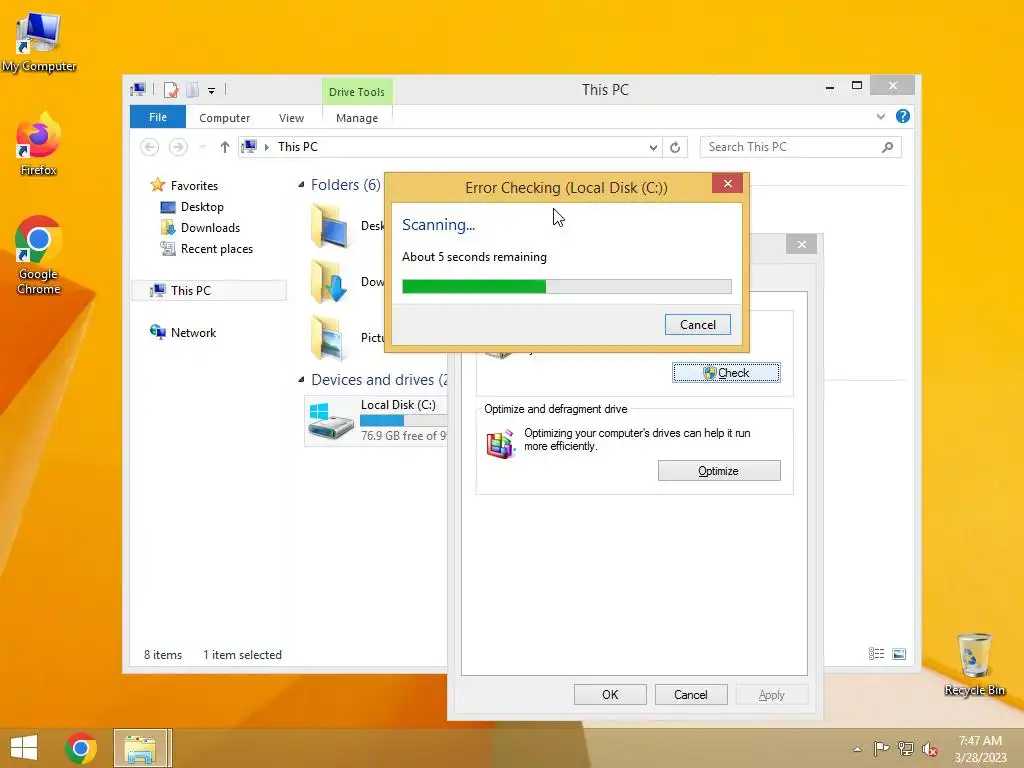This screenshot has width=1024, height=768.
Task: Click Local Disk (C:) capacity bar
Action: [404, 421]
